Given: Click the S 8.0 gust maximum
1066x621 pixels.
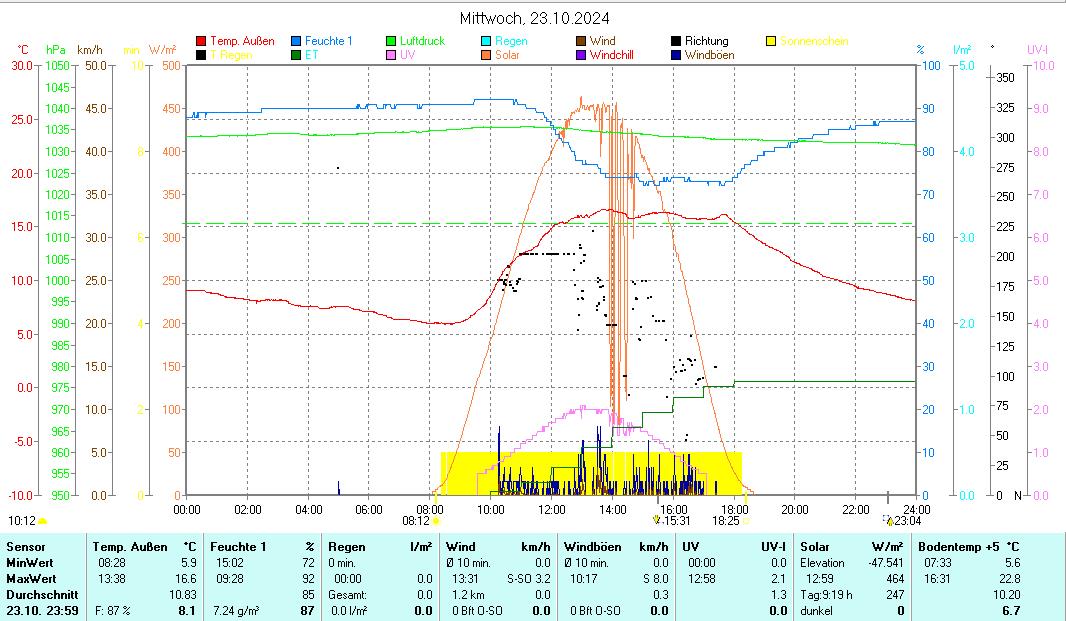Looking at the screenshot, I should coord(655,579).
